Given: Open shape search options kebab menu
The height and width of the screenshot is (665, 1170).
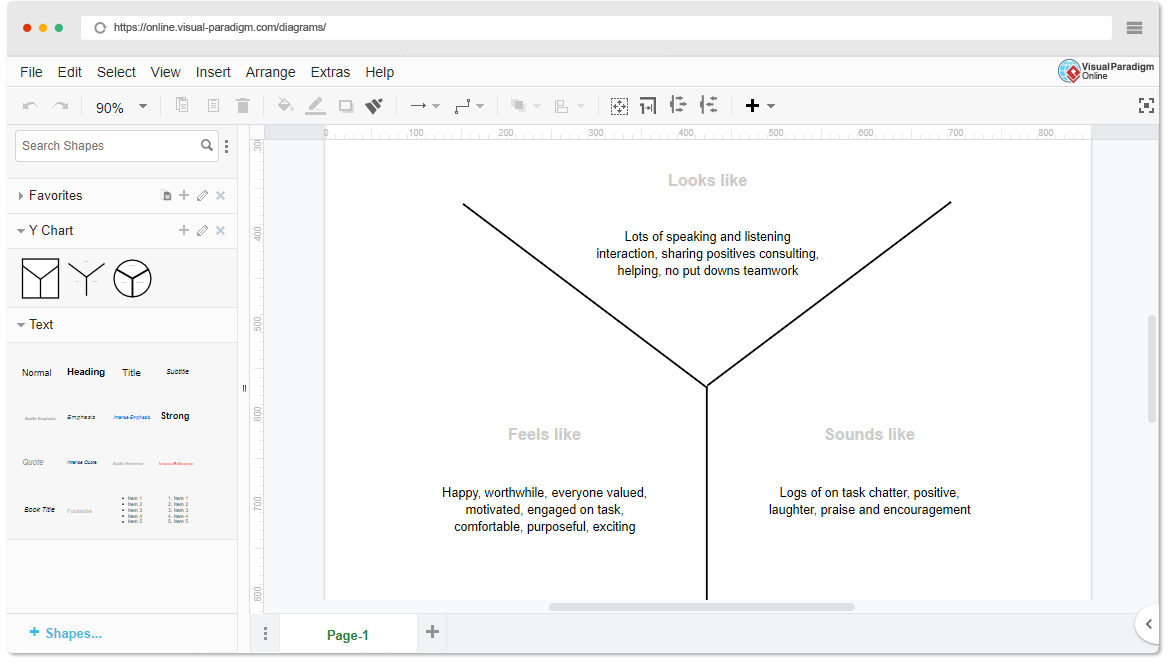Looking at the screenshot, I should click(x=226, y=146).
